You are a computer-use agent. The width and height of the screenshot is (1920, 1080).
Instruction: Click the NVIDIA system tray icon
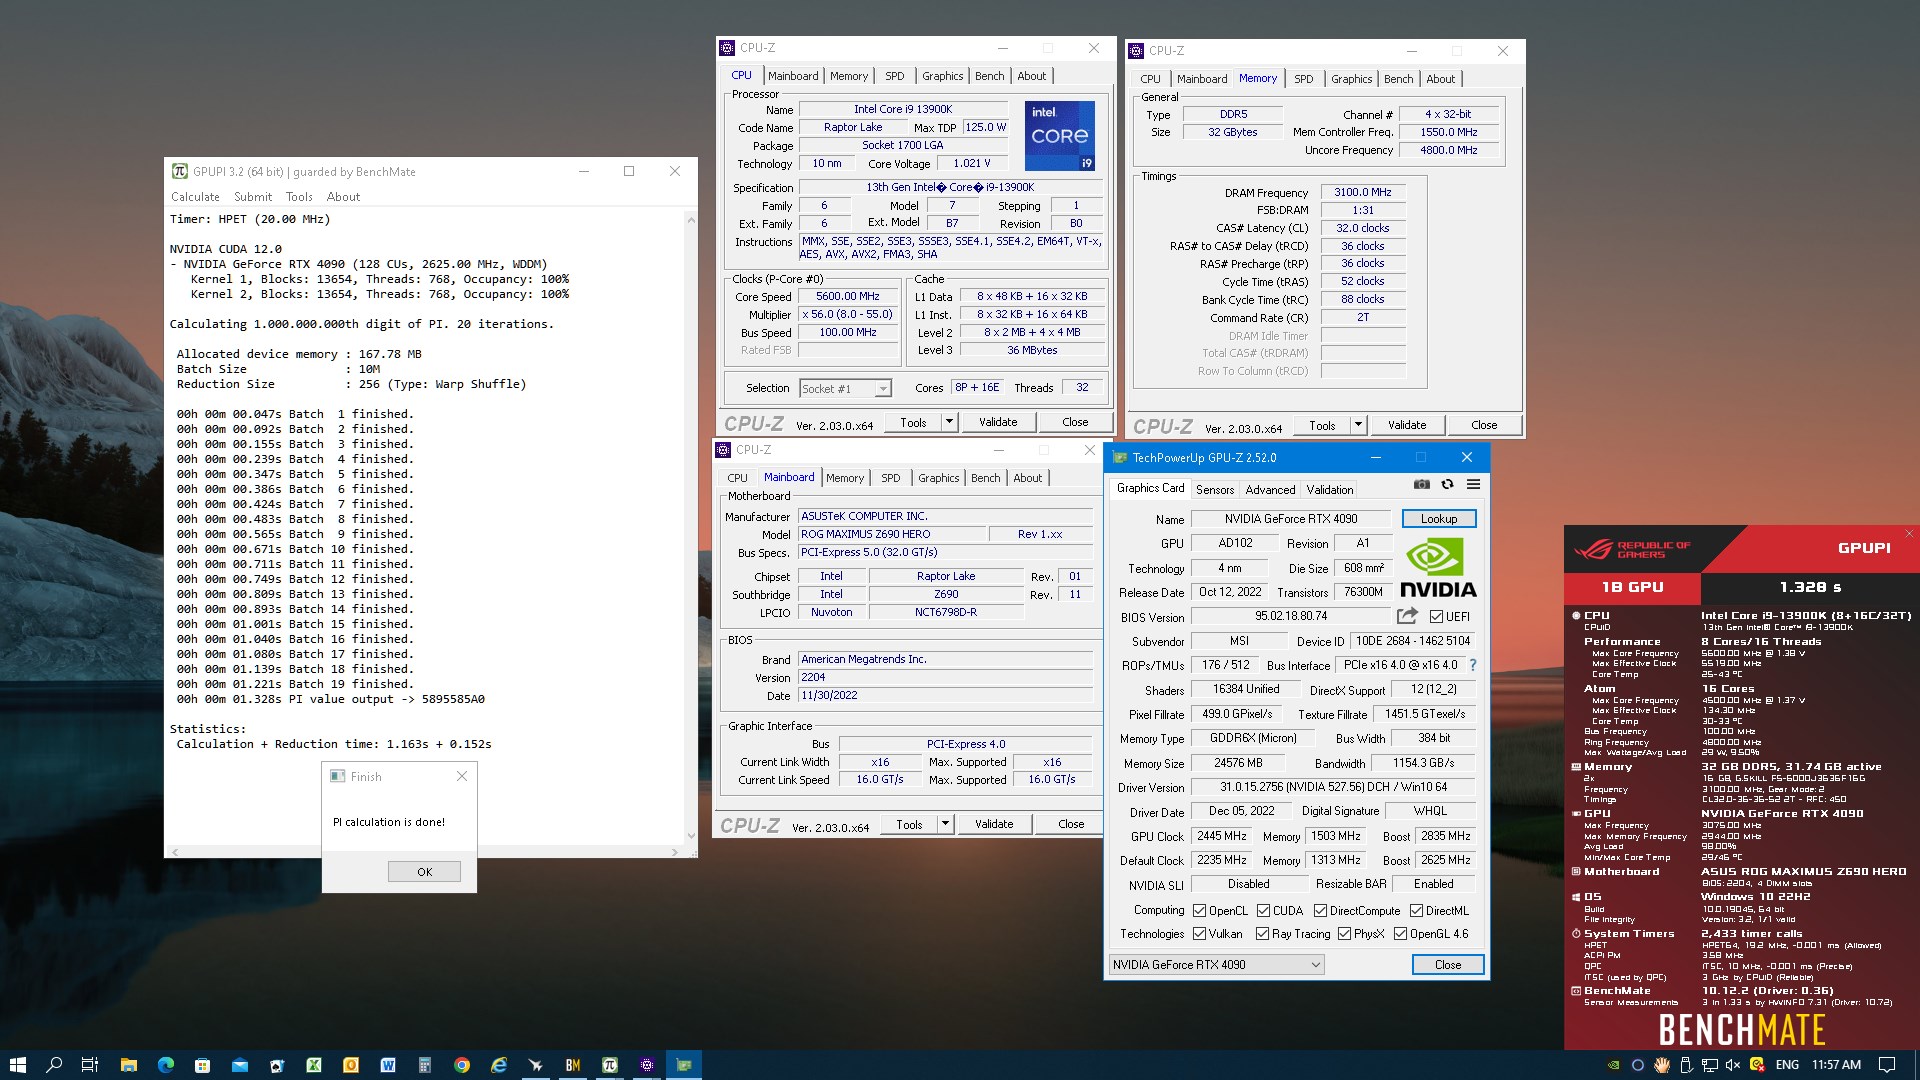click(x=1613, y=1065)
